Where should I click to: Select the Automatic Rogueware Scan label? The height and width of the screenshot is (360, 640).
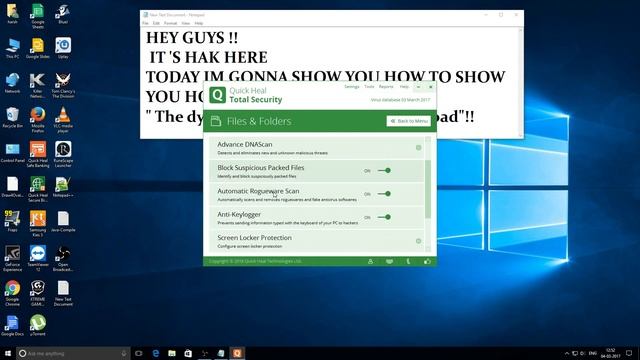[258, 191]
